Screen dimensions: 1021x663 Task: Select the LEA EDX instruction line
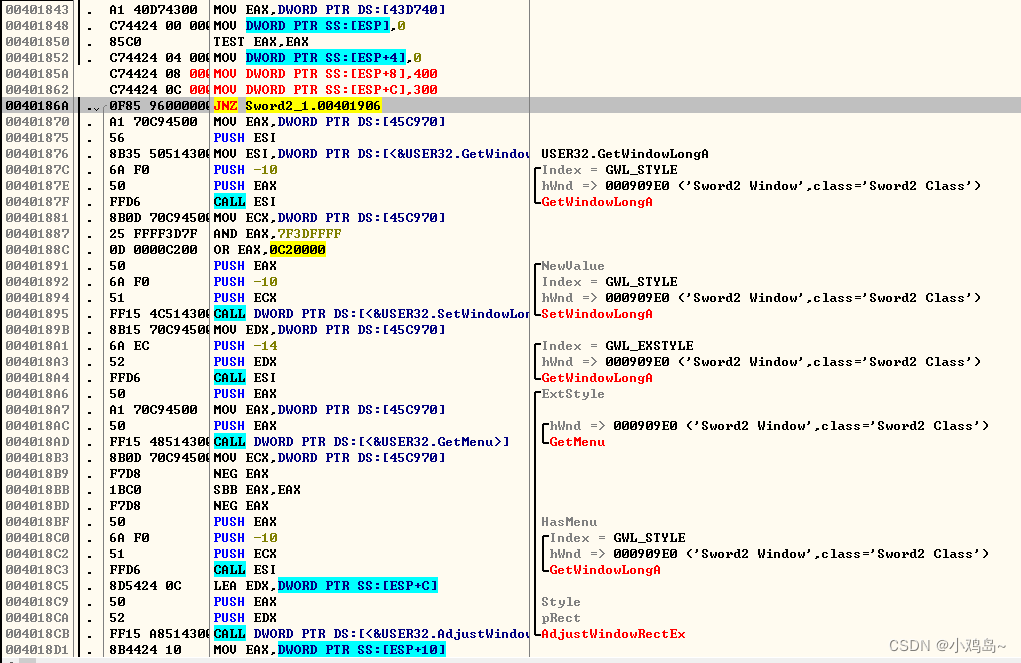(325, 586)
